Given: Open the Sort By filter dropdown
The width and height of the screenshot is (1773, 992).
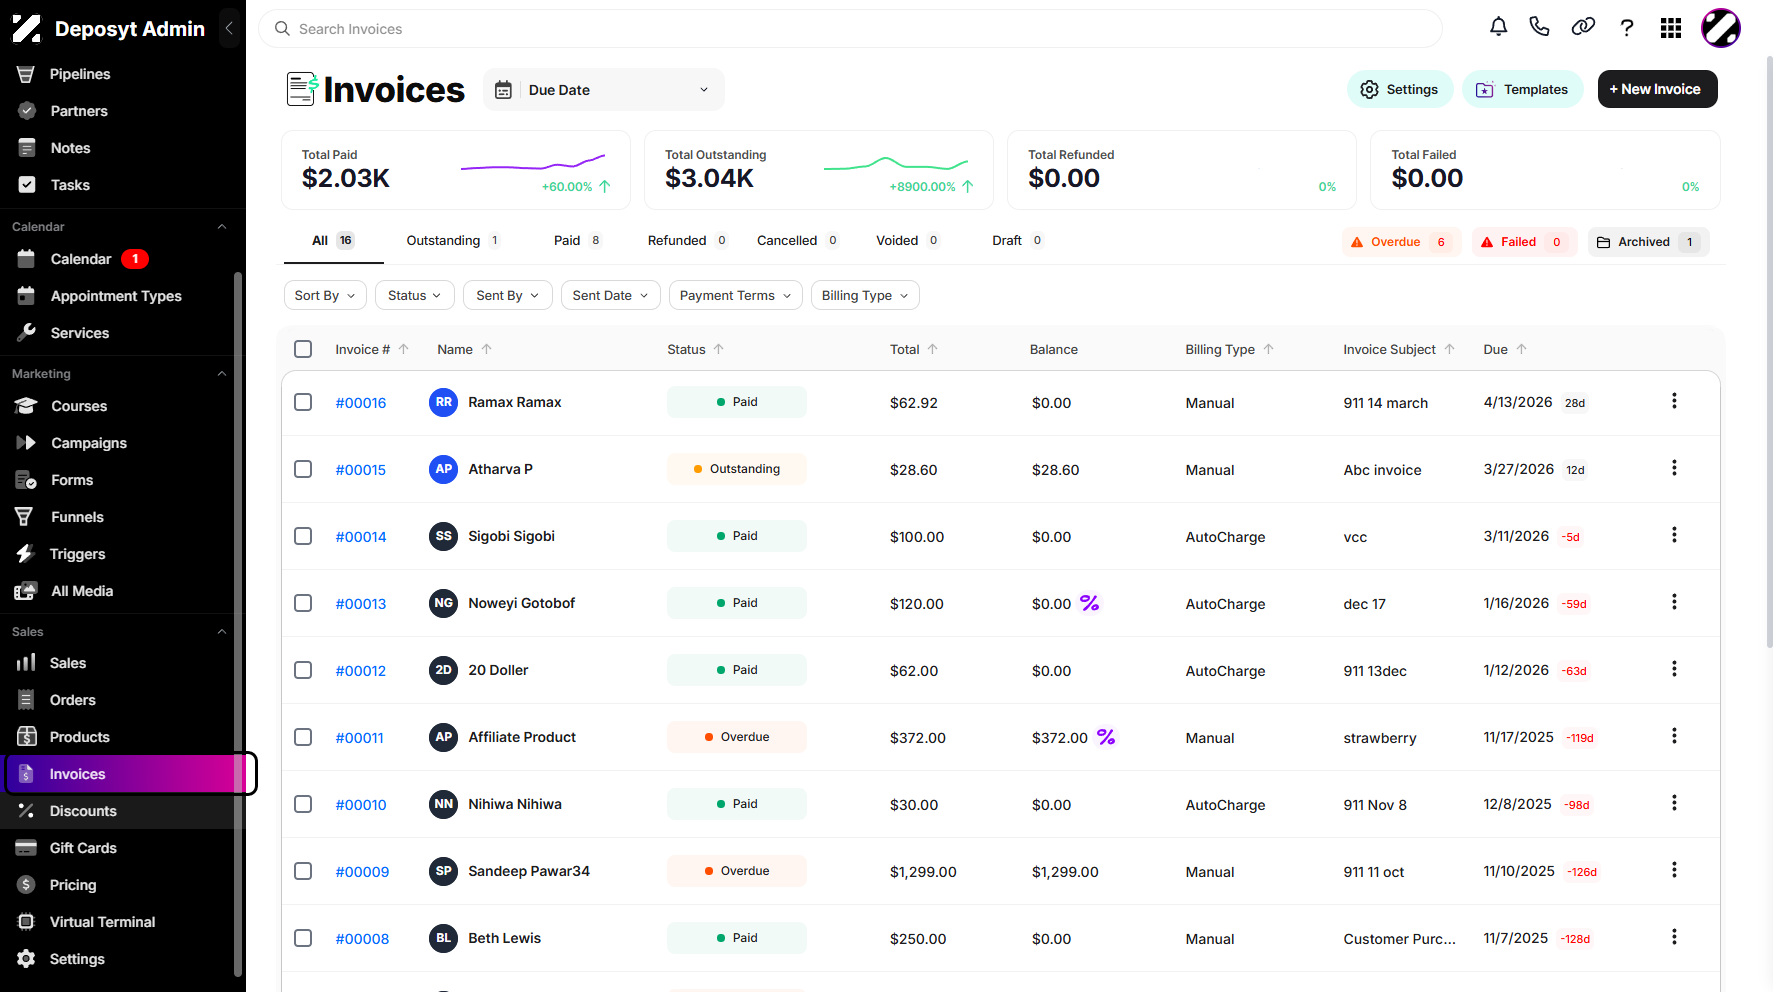Looking at the screenshot, I should coord(324,295).
